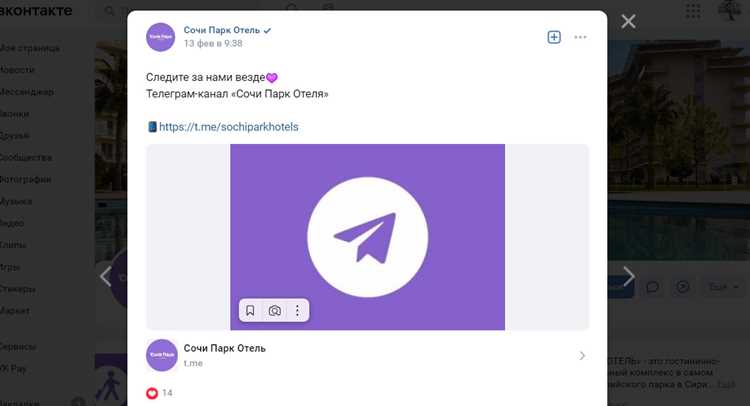Open the ВКонтакте logo in background header

(x=36, y=11)
